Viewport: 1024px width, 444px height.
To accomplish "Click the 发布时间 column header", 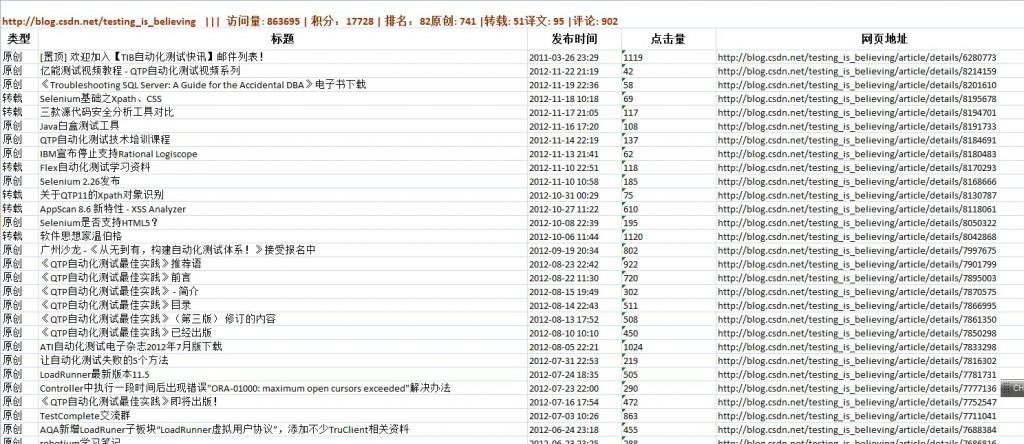I will pyautogui.click(x=574, y=39).
